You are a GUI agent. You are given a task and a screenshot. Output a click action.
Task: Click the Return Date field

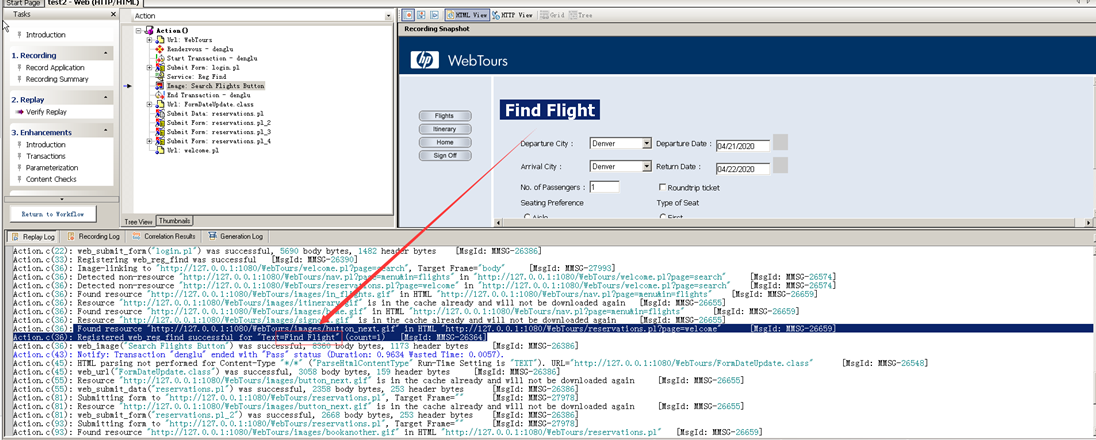coord(742,169)
